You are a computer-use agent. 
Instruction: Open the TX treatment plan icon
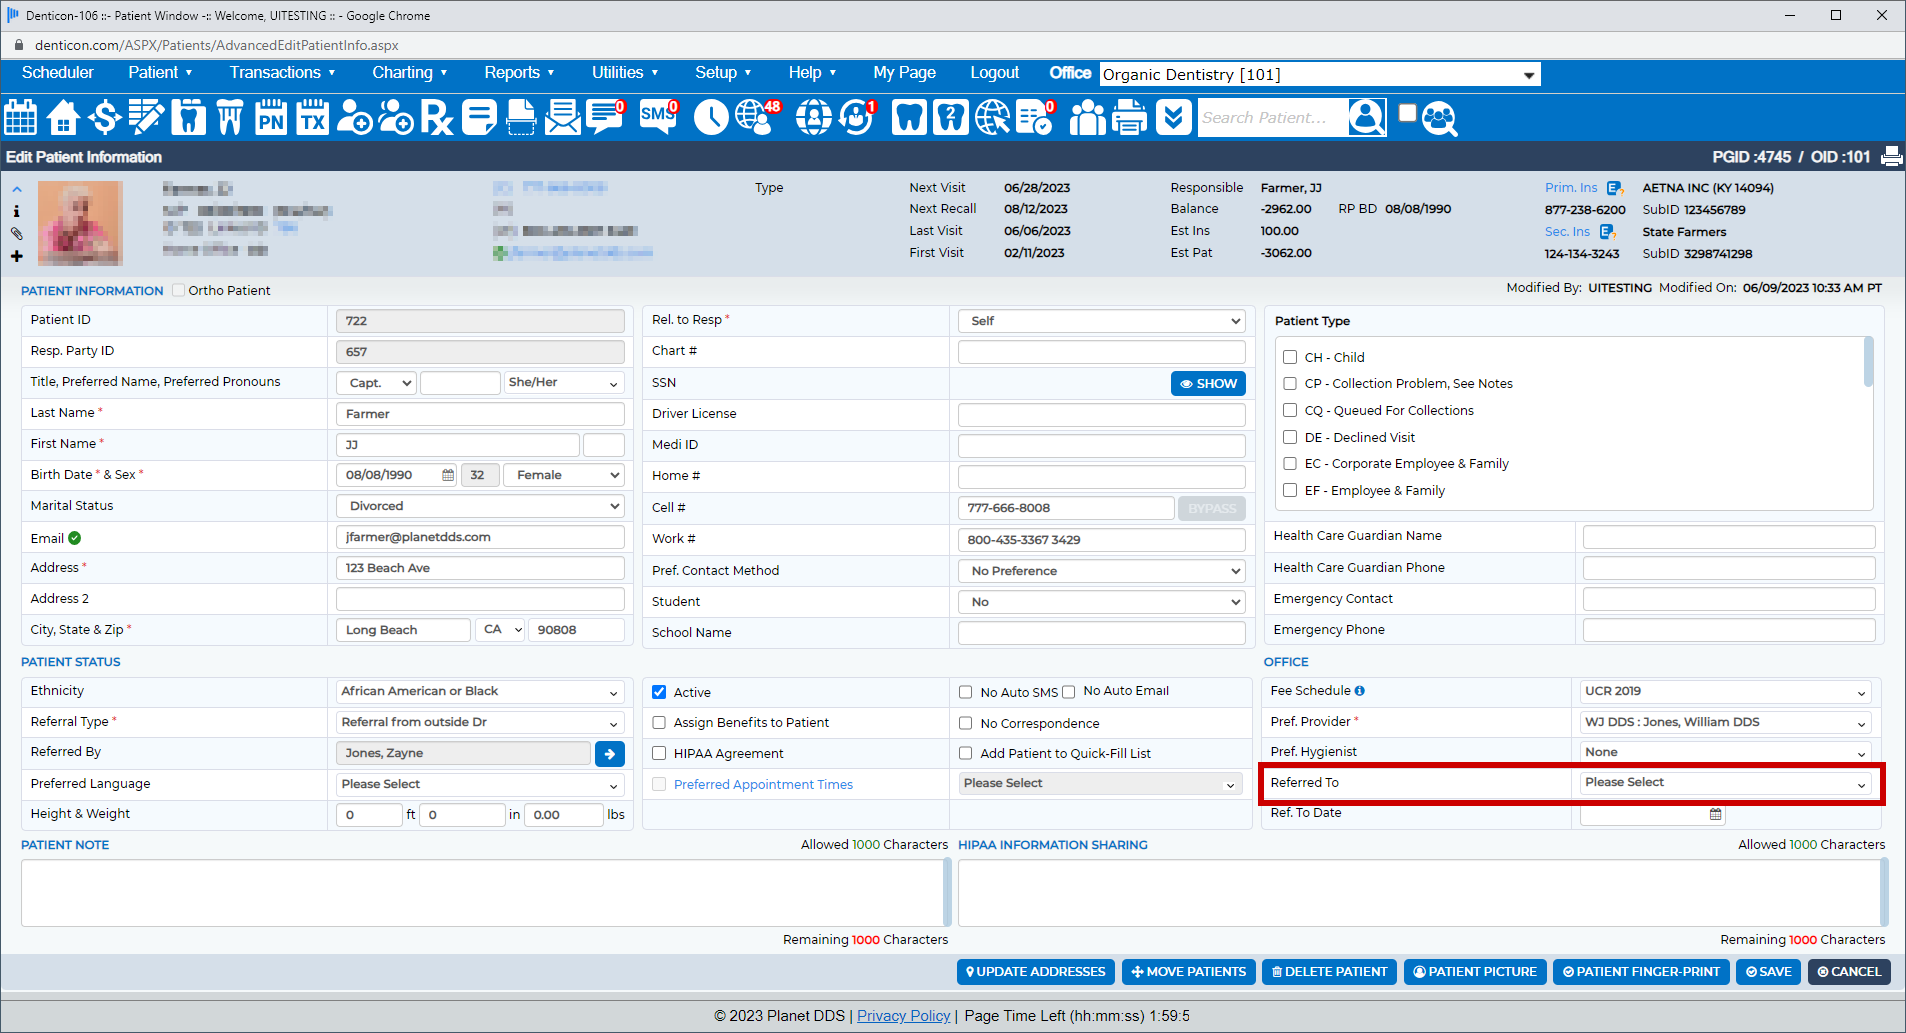[313, 117]
